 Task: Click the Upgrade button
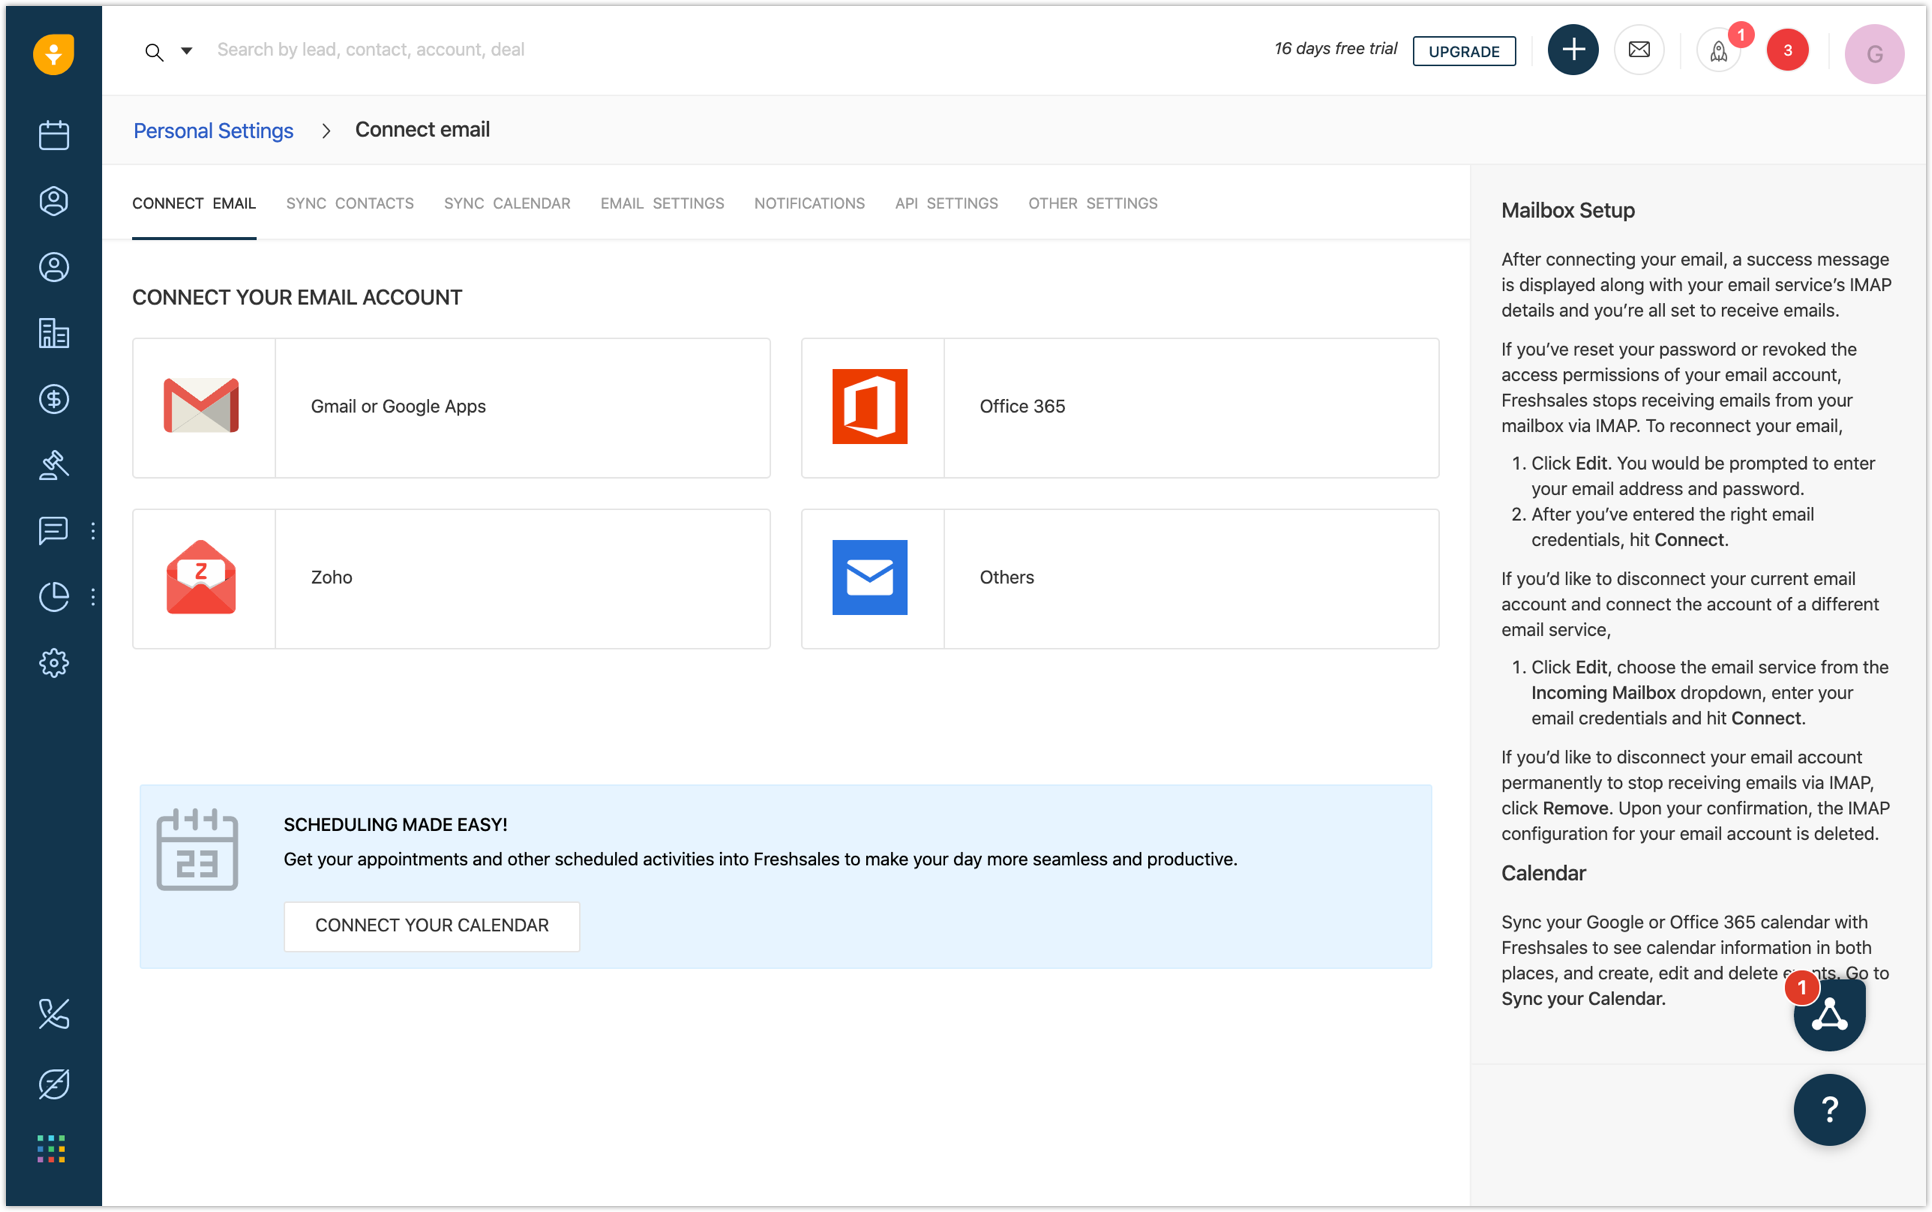point(1464,51)
